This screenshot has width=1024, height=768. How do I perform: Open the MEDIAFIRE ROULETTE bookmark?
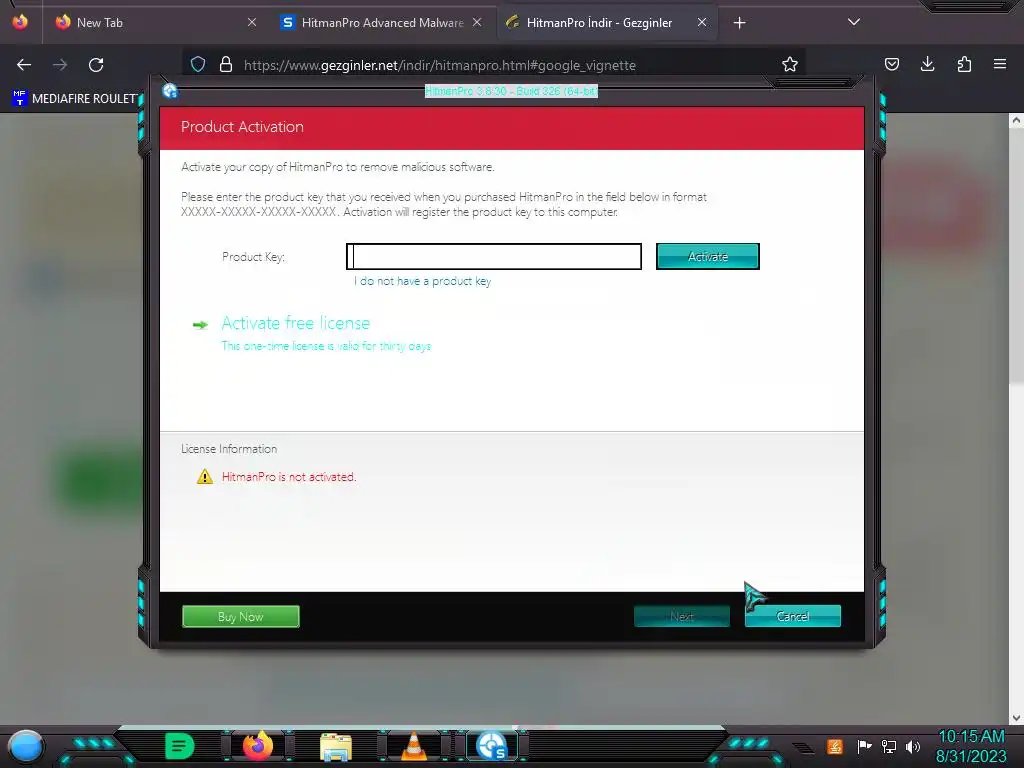(x=76, y=99)
